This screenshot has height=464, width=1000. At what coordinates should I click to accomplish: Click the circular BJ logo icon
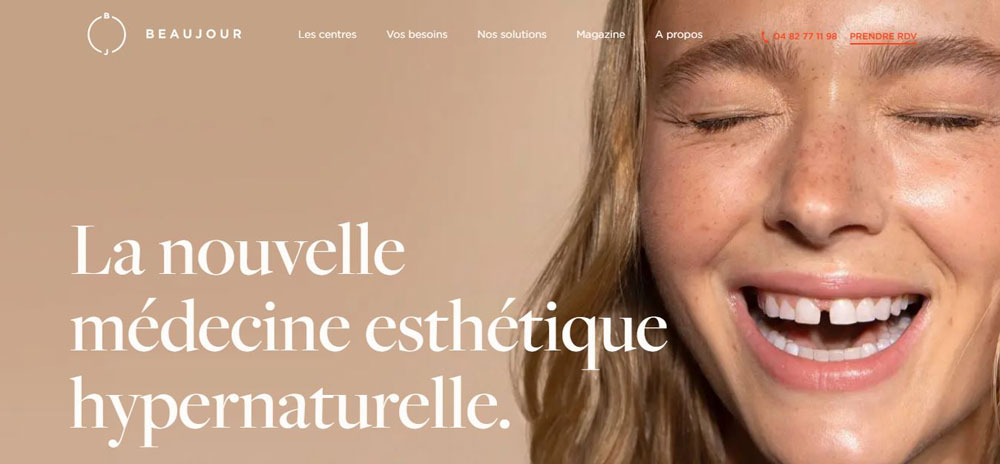pos(107,34)
